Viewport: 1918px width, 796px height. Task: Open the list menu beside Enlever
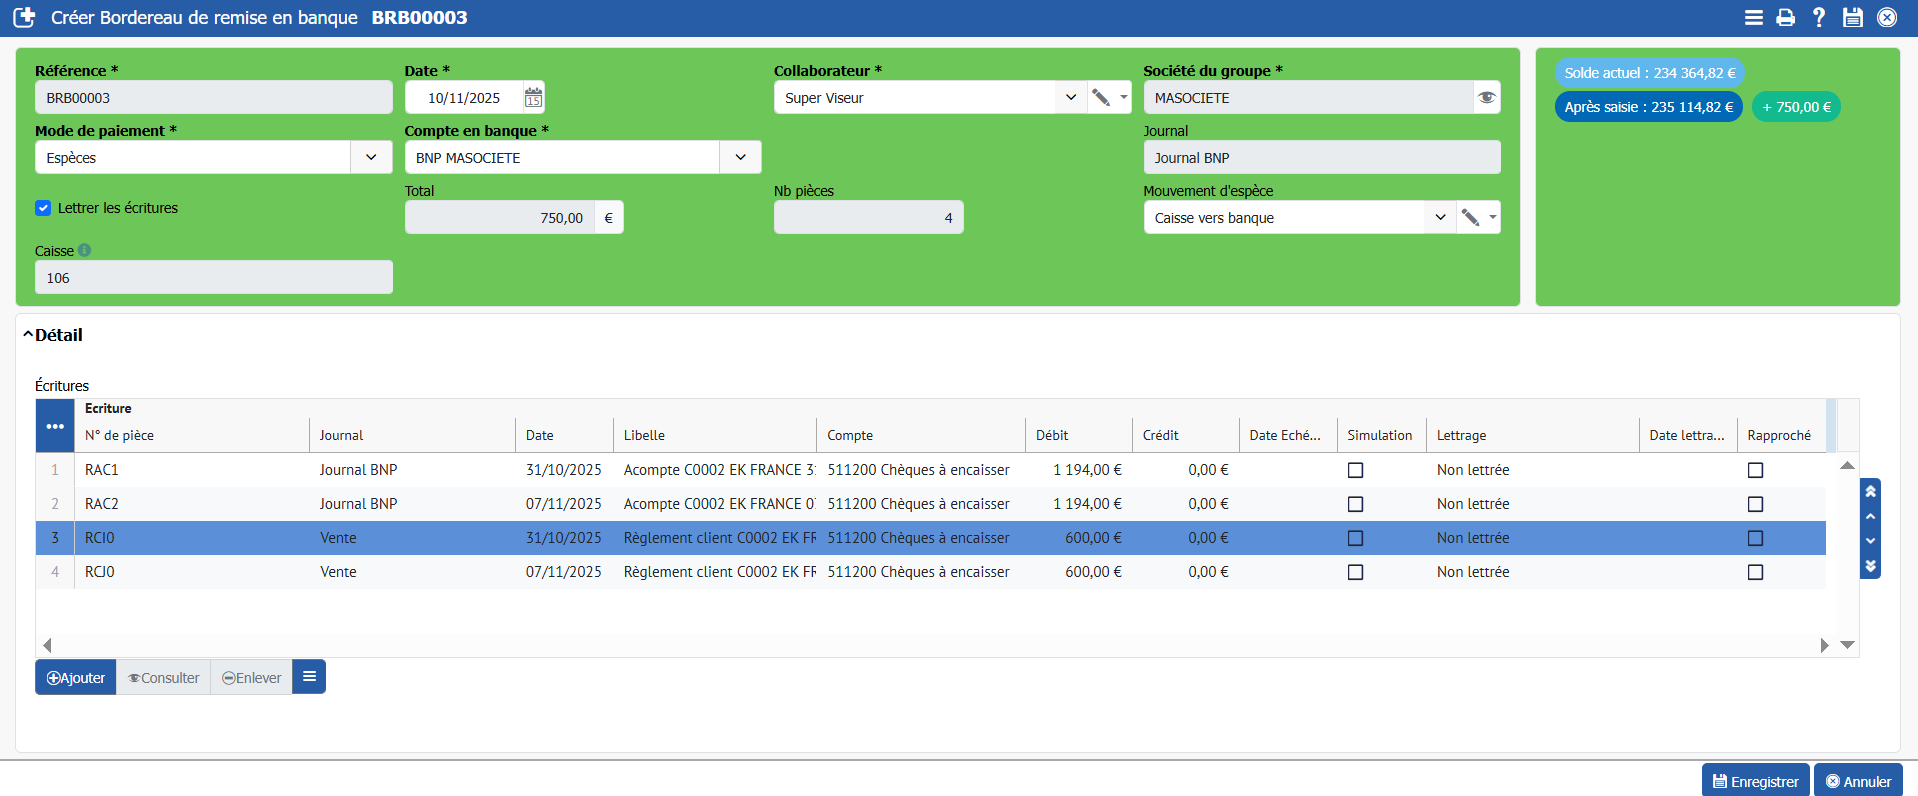pos(309,677)
